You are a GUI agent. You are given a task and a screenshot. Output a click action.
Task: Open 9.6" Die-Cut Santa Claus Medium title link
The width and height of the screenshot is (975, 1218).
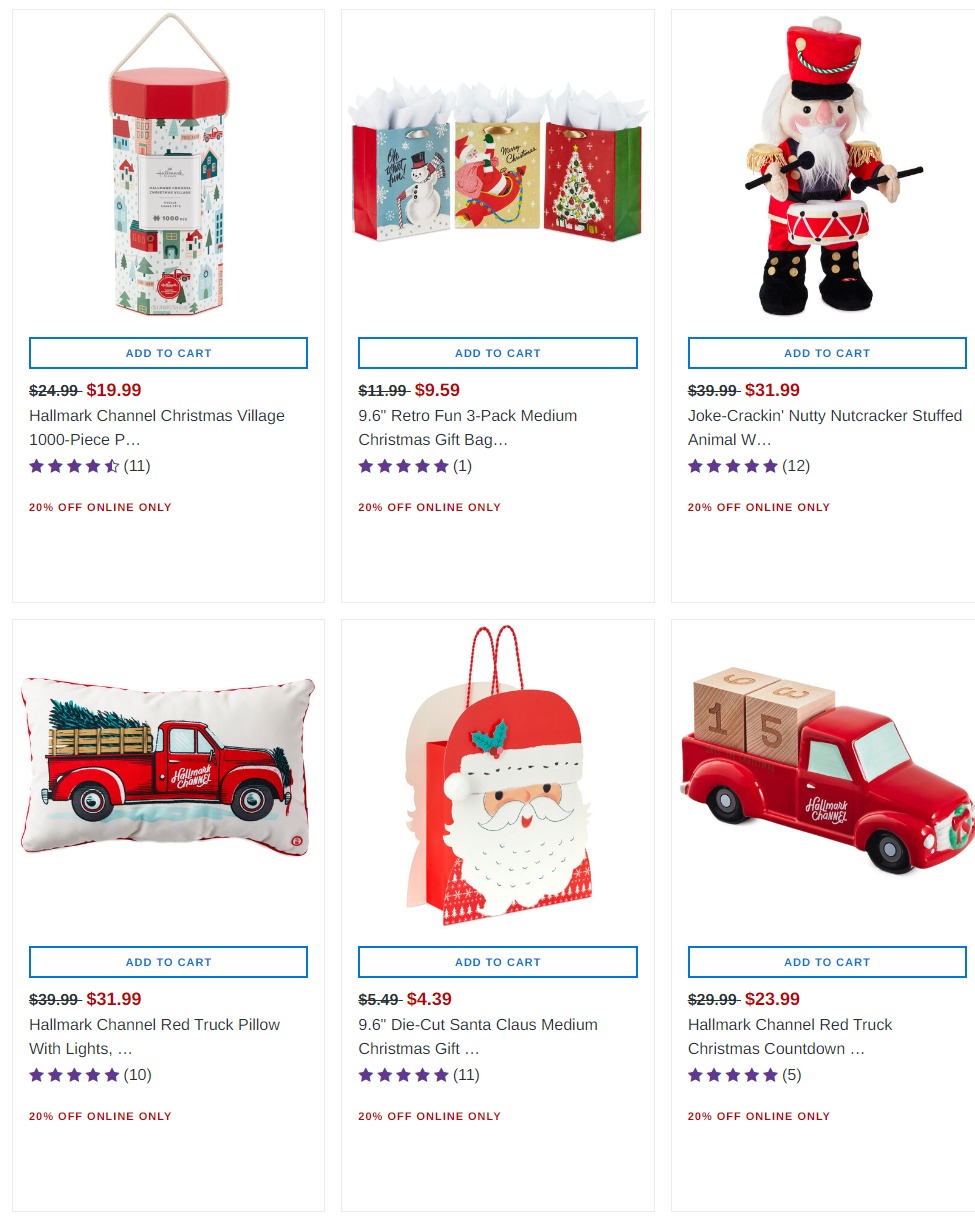pyautogui.click(x=478, y=1036)
